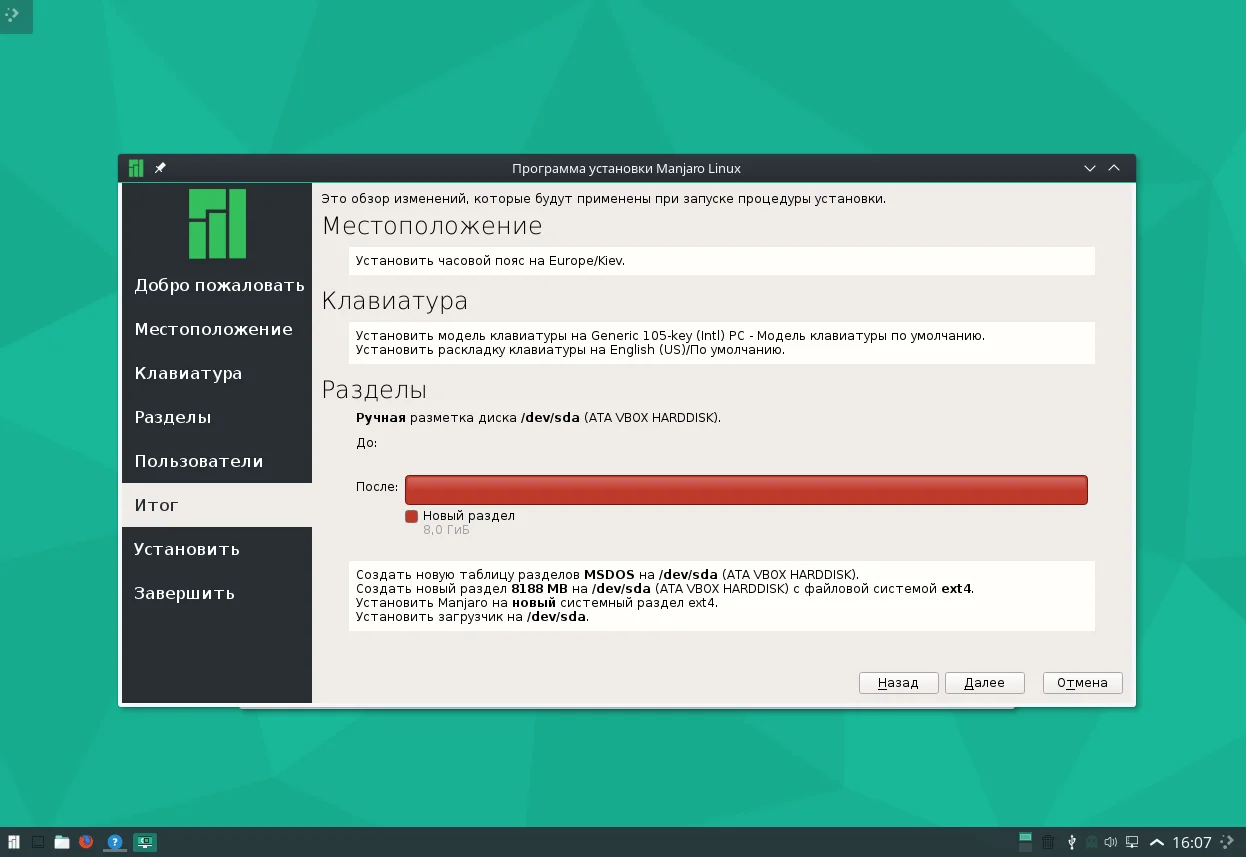Click the Местоположение heading in the summary
Viewport: 1246px width, 857px height.
click(432, 226)
